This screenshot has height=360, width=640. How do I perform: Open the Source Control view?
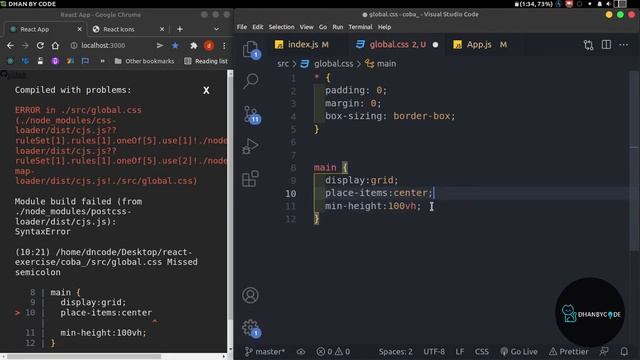(251, 114)
